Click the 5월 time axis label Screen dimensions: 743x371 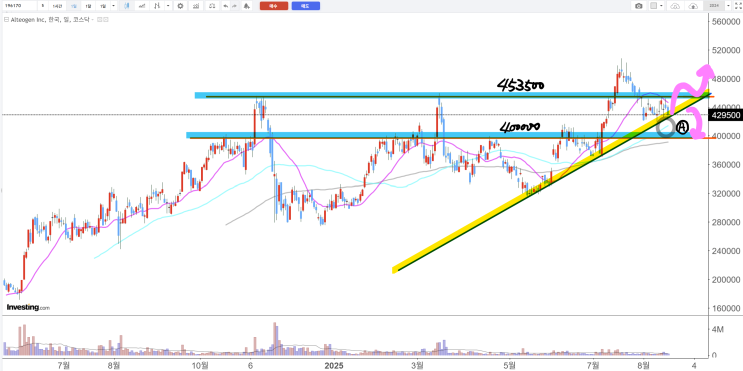(x=509, y=366)
